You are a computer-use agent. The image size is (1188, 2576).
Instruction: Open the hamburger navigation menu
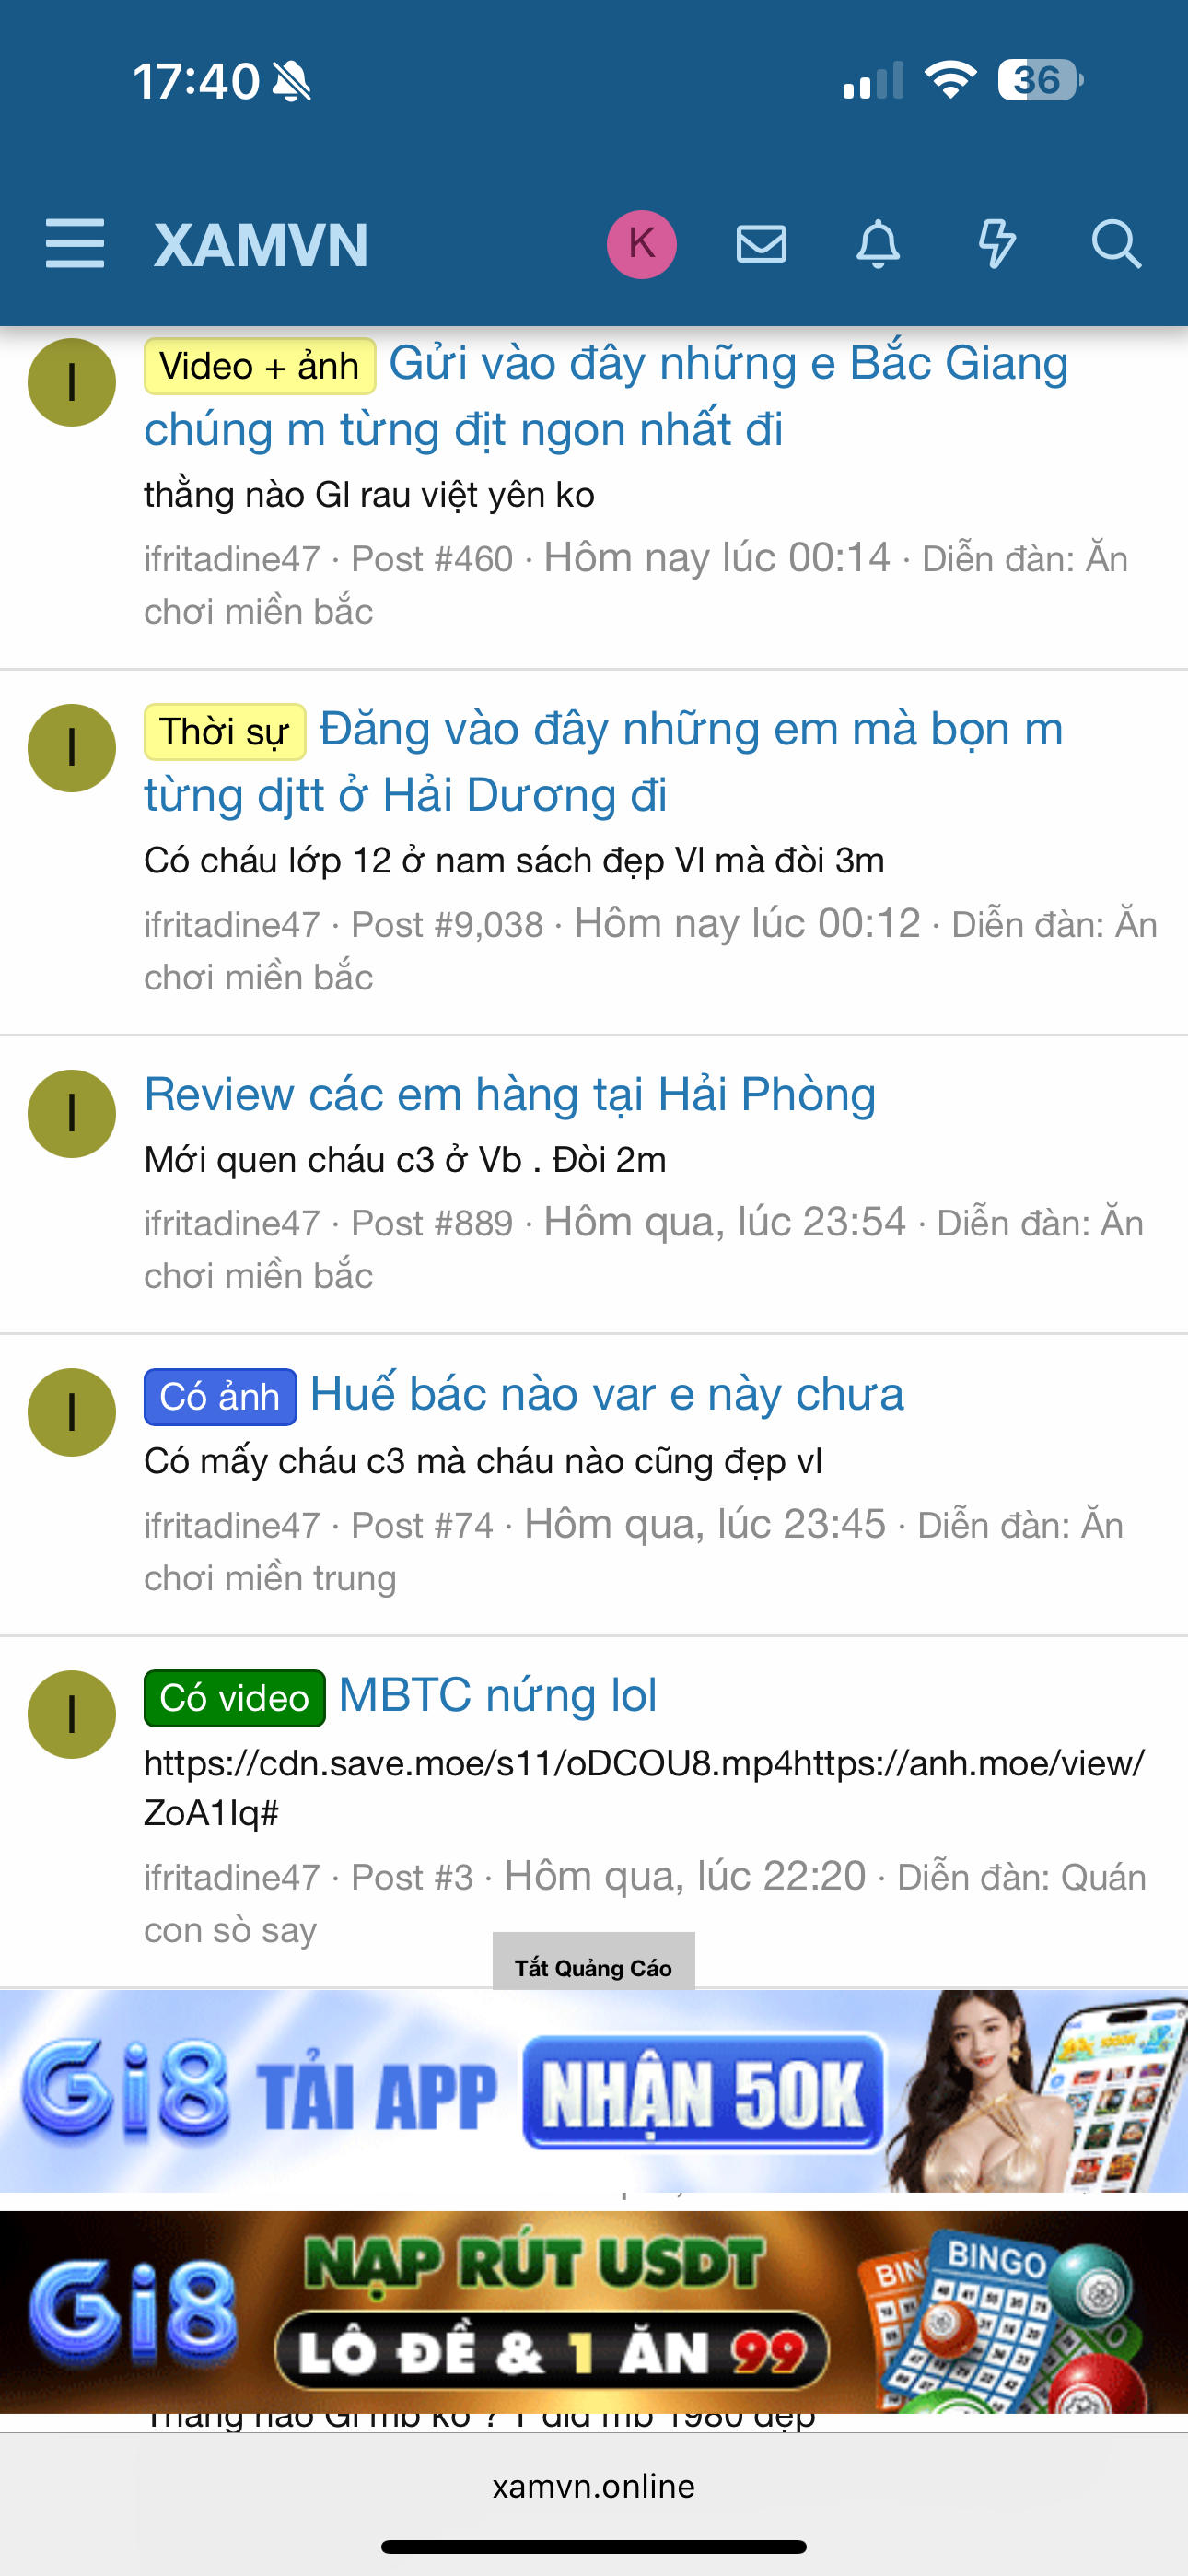click(x=75, y=244)
